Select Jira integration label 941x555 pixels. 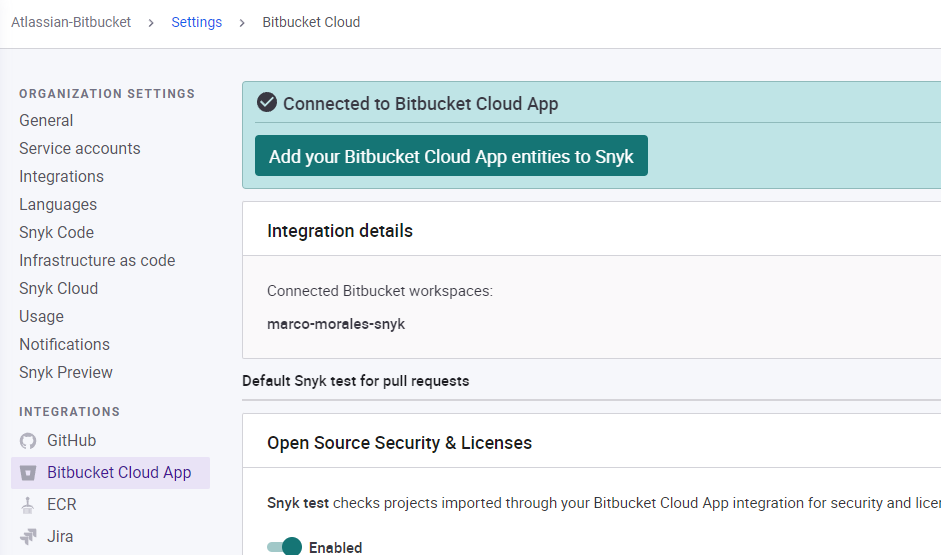click(60, 536)
